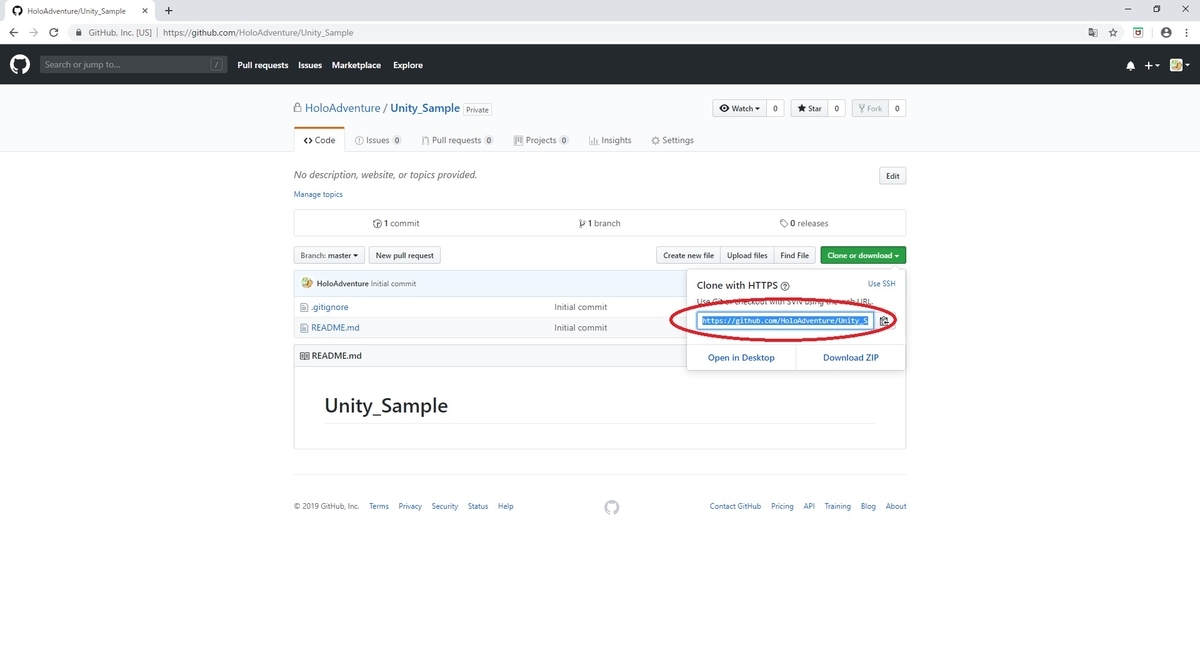Open Terms footer link
The width and height of the screenshot is (1200, 650).
(x=379, y=506)
